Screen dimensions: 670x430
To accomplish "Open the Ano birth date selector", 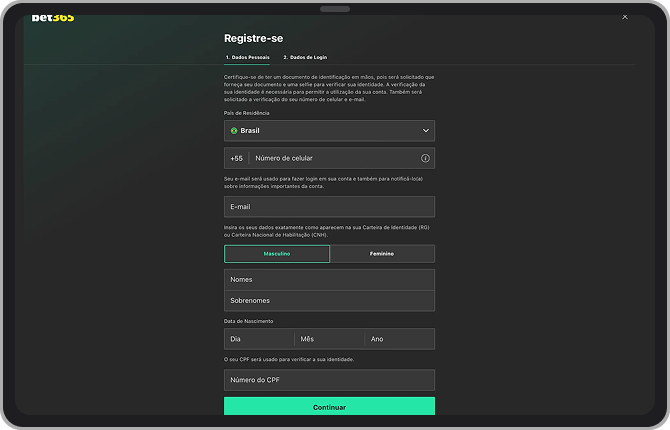I will pyautogui.click(x=400, y=339).
